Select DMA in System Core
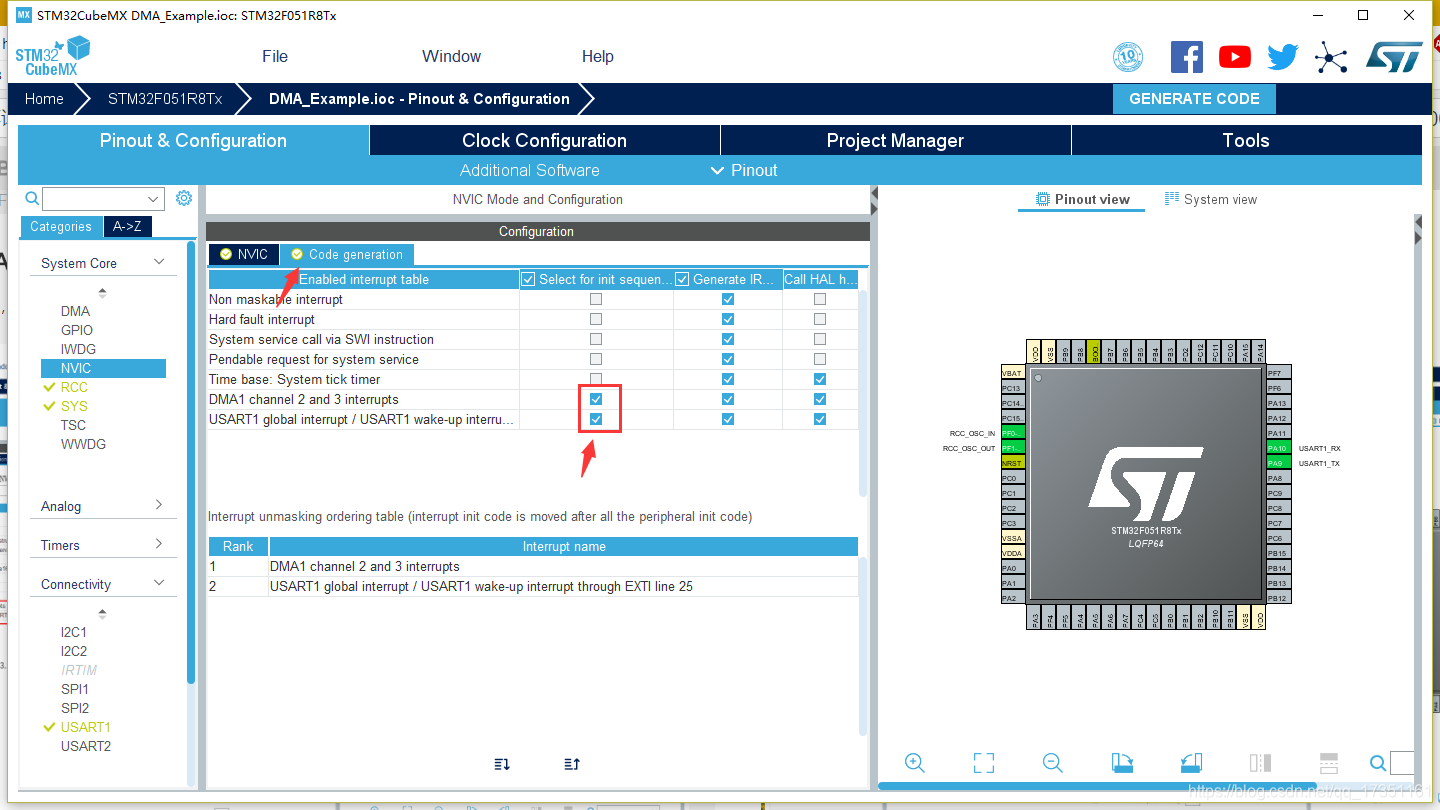The image size is (1440, 810). tap(75, 311)
